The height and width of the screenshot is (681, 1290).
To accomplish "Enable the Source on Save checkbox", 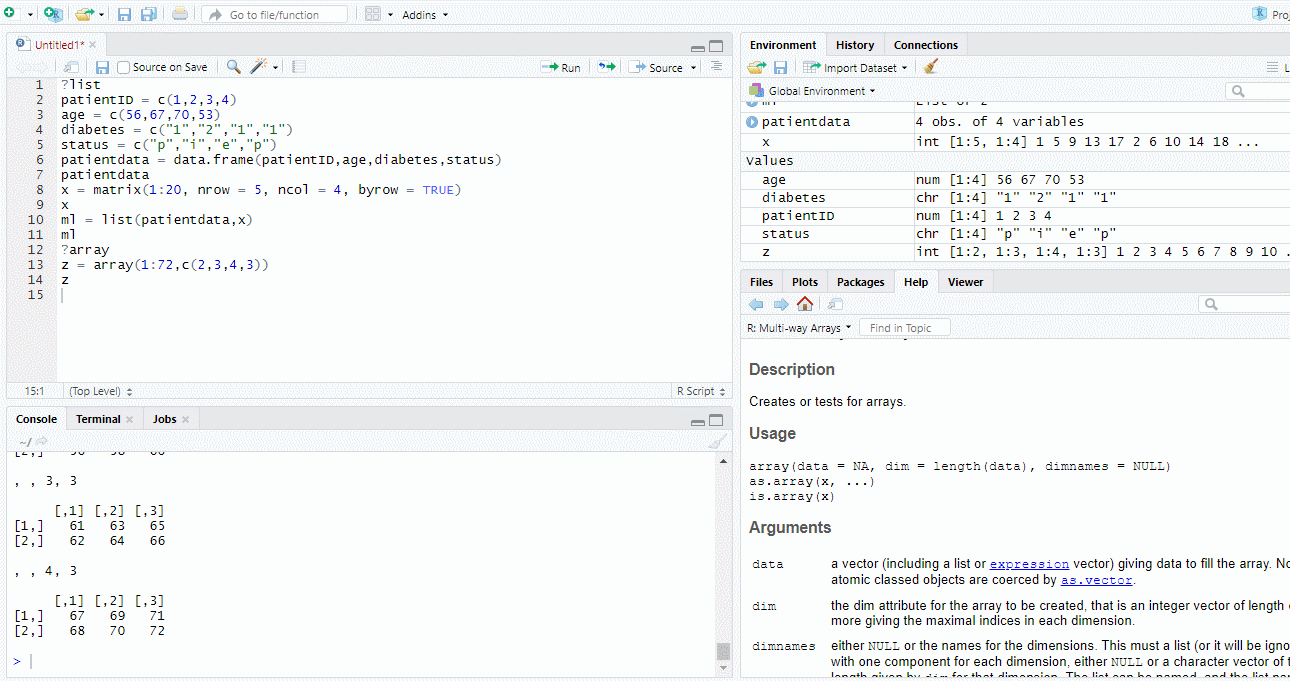I will [124, 67].
